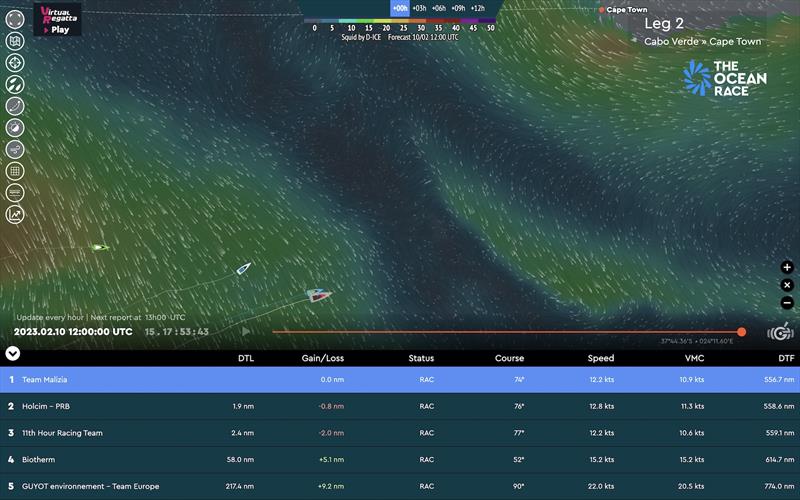Click the Cabo Verde » Cape Town label

tap(703, 42)
